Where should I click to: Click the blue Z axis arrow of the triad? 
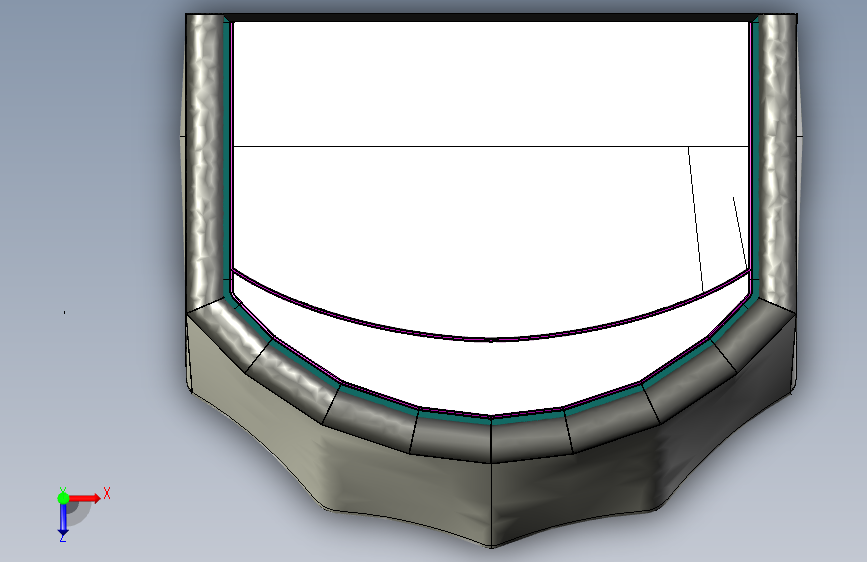tap(63, 520)
